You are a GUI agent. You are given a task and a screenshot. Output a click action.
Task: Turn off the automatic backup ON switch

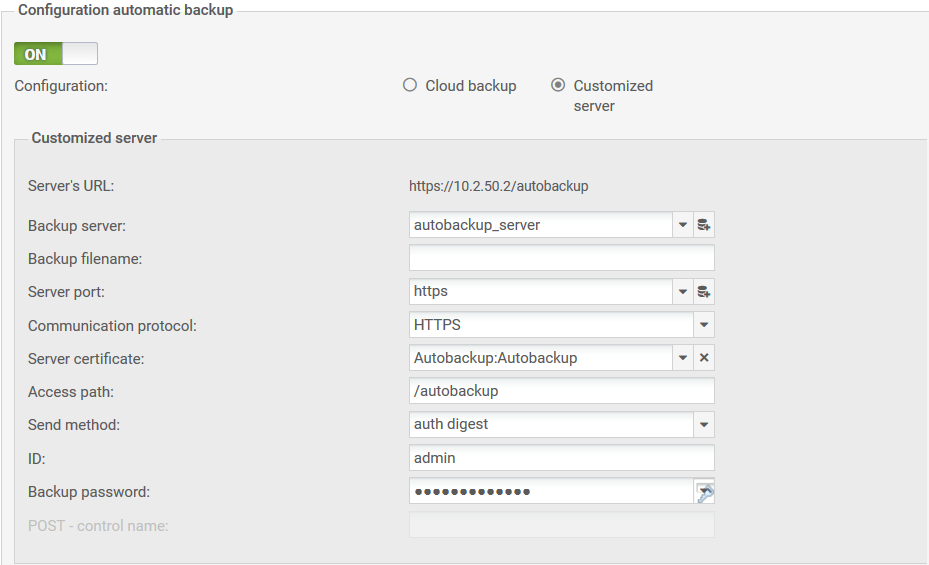tap(56, 54)
